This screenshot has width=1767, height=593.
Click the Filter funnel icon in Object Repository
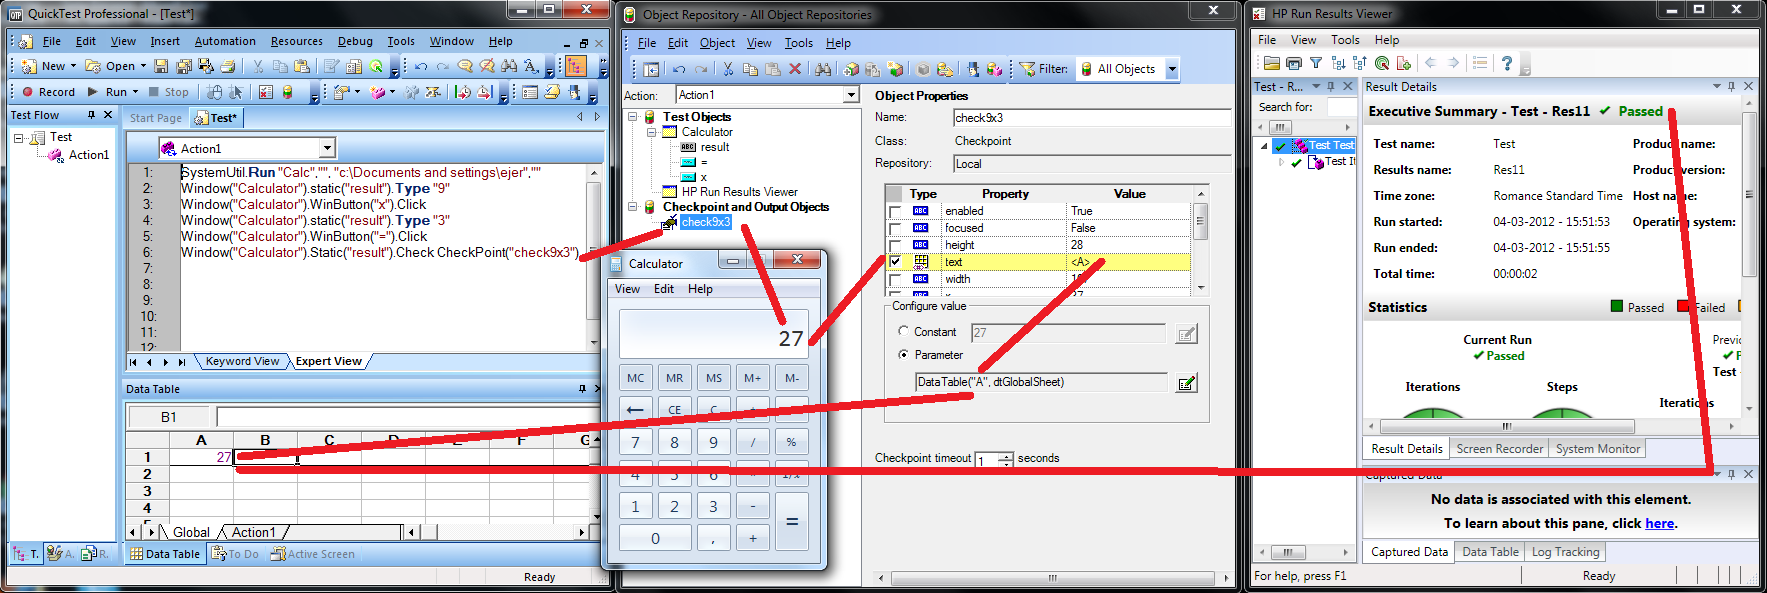1027,69
